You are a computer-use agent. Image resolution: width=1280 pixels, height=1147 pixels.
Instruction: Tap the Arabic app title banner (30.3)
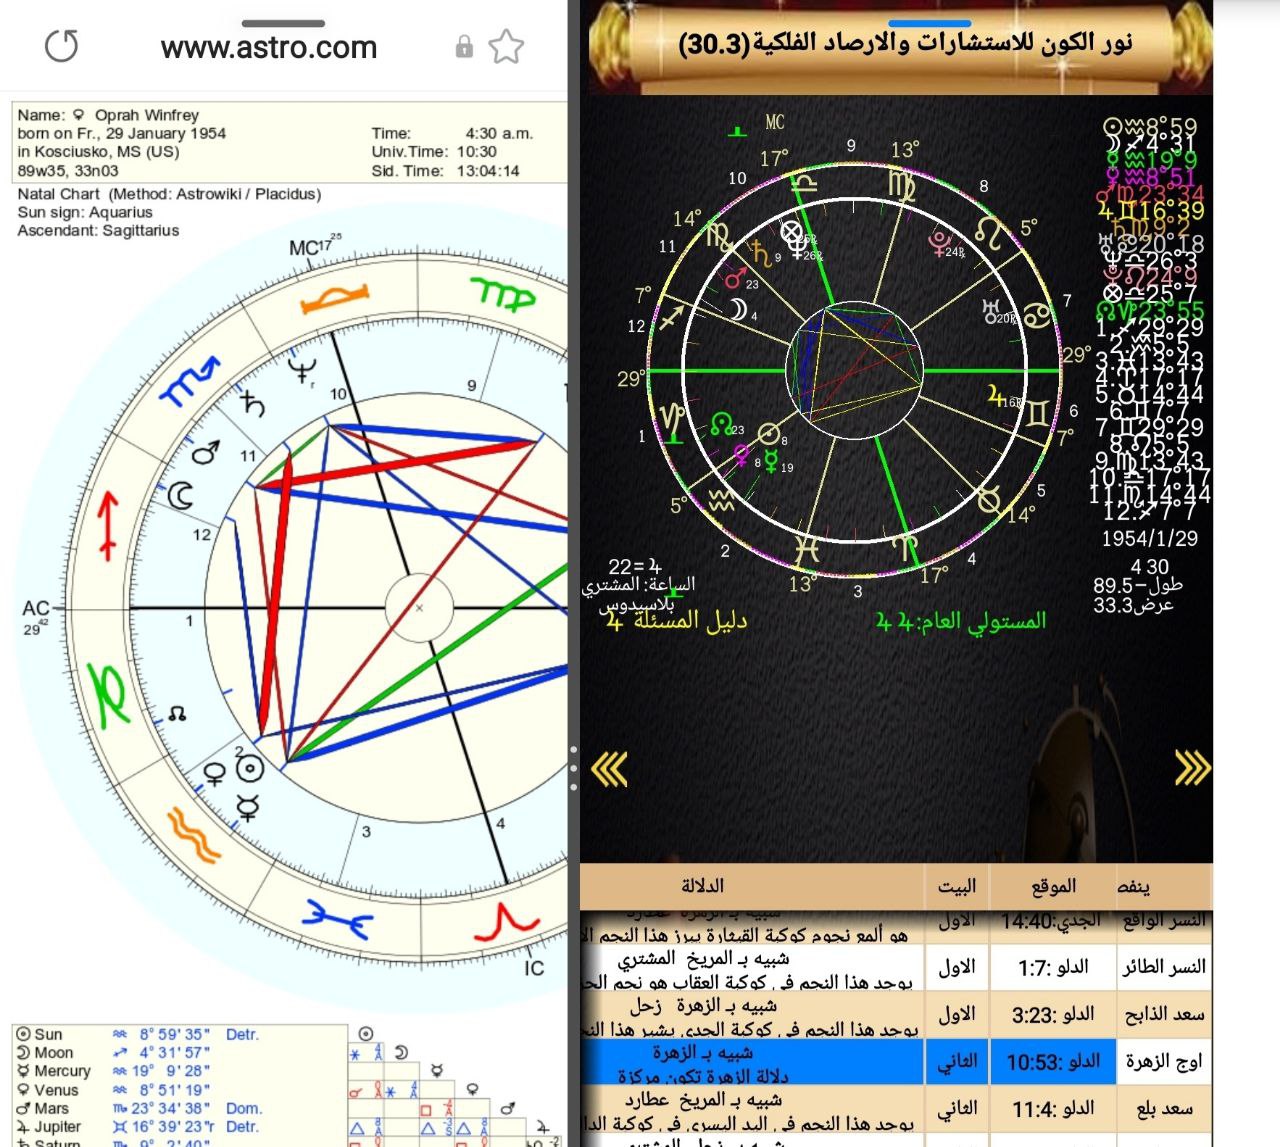905,43
